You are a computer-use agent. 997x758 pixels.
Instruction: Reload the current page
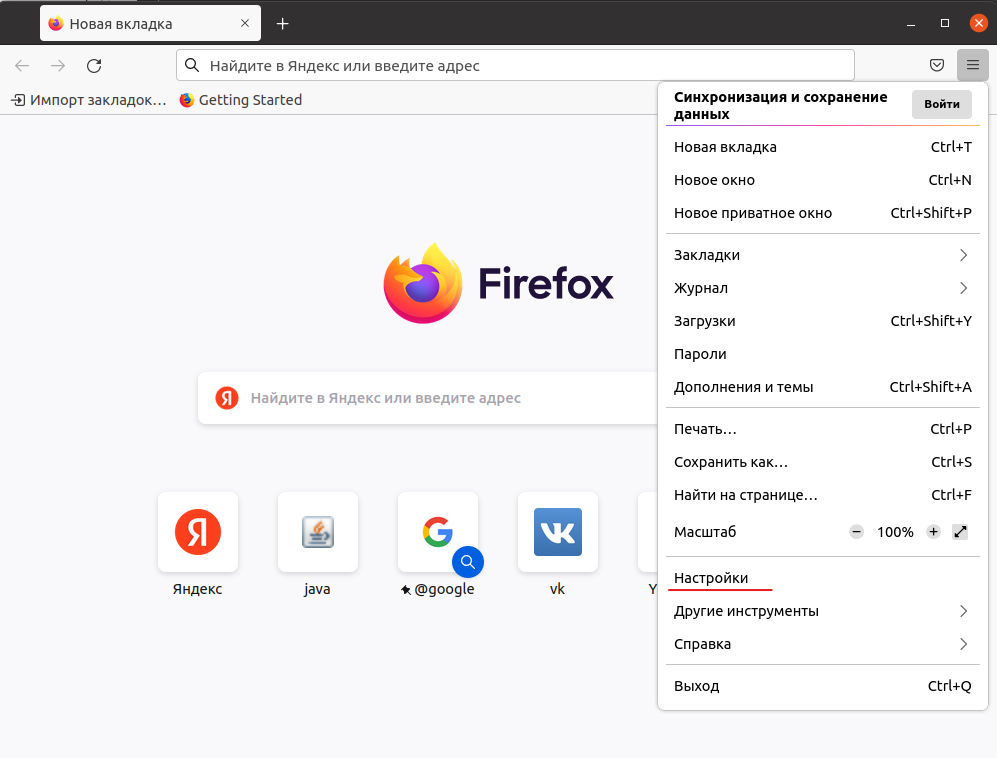coord(94,65)
